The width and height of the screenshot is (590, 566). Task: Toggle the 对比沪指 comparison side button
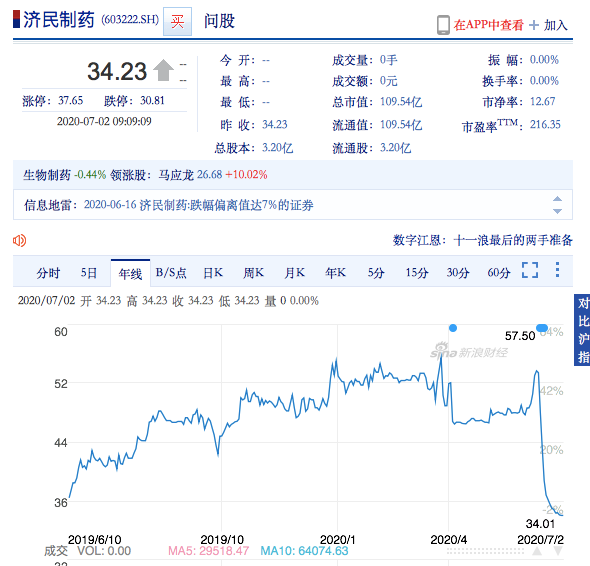pyautogui.click(x=582, y=330)
